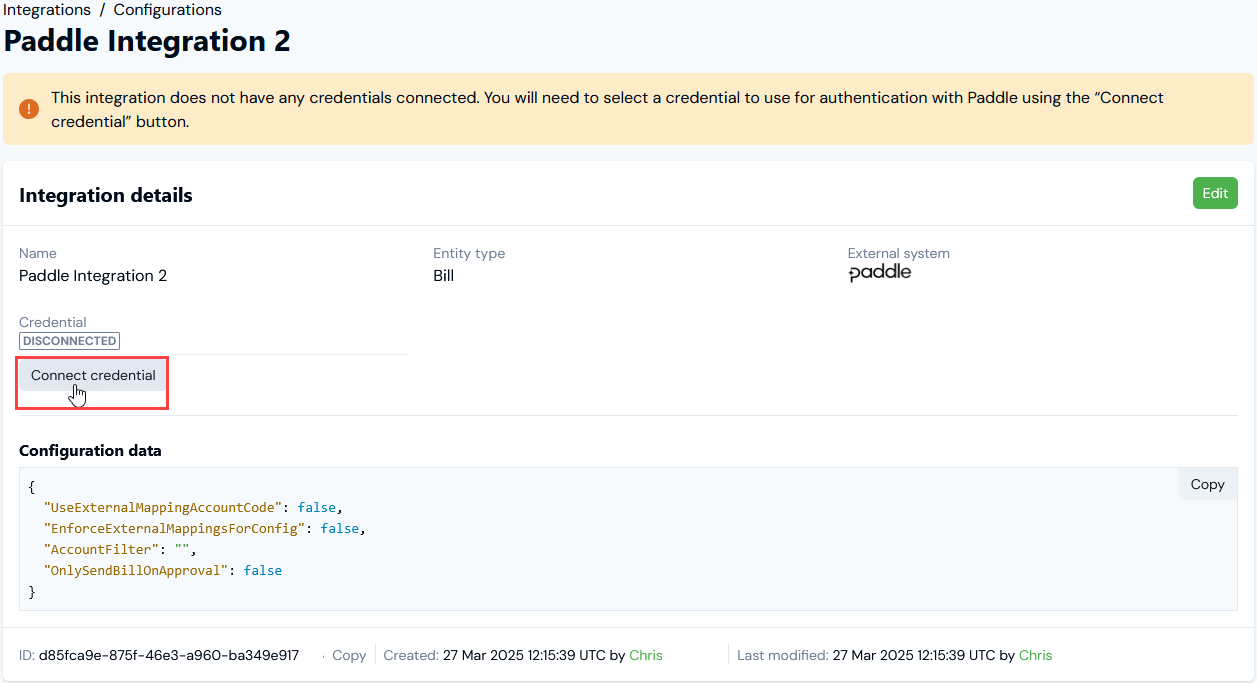Click the Name value Paddle Integration 2
This screenshot has height=683, width=1257.
pyautogui.click(x=93, y=276)
